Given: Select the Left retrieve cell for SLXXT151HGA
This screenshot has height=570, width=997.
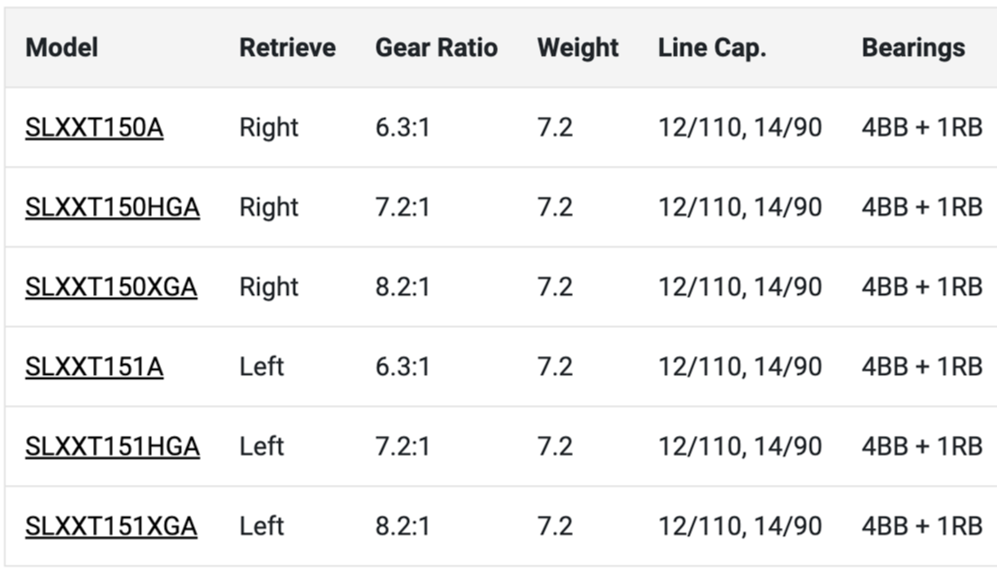Looking at the screenshot, I should tap(261, 447).
